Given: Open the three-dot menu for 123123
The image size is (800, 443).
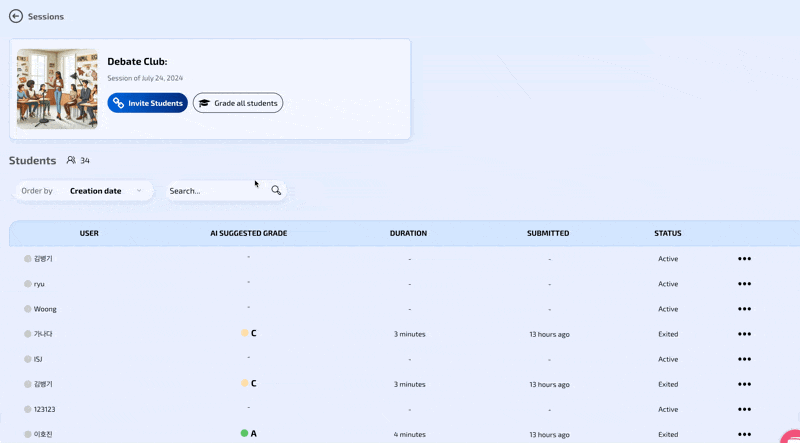Looking at the screenshot, I should 744,409.
